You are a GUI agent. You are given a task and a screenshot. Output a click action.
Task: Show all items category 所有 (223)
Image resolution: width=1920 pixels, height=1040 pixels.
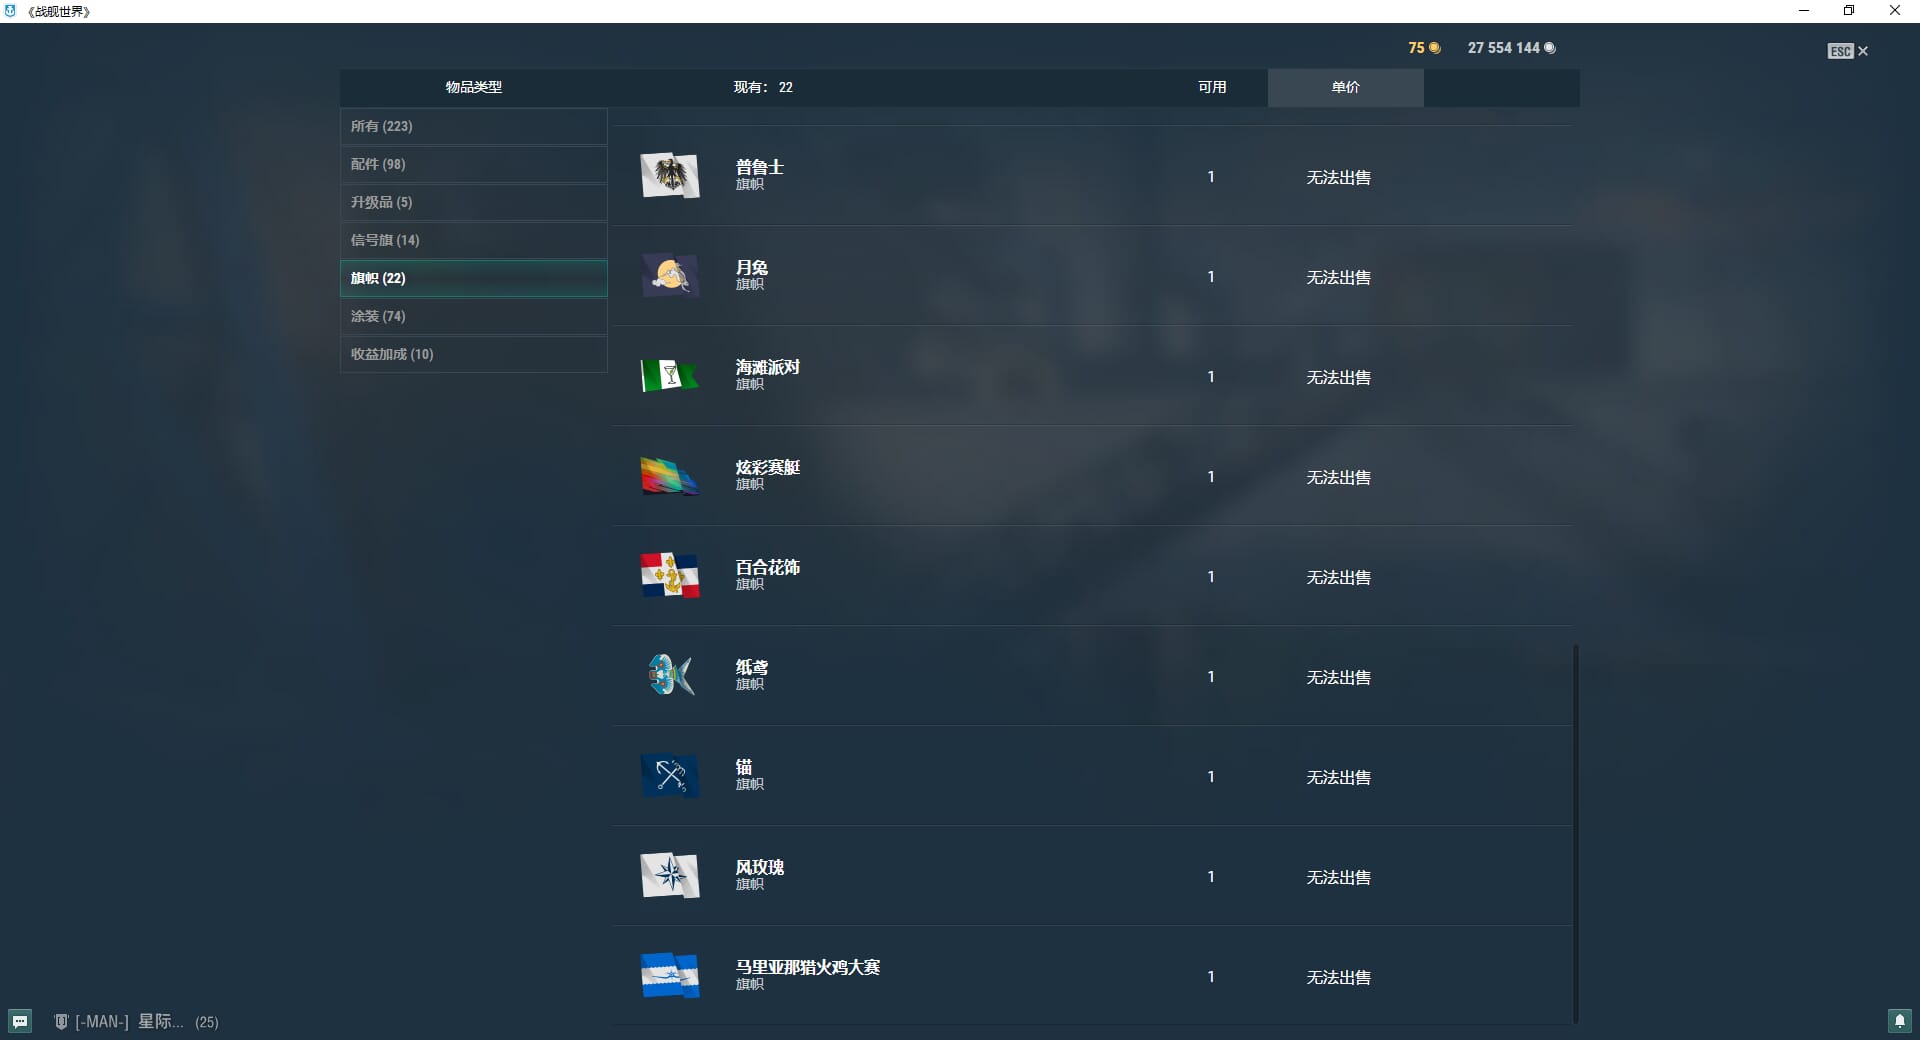coord(473,126)
